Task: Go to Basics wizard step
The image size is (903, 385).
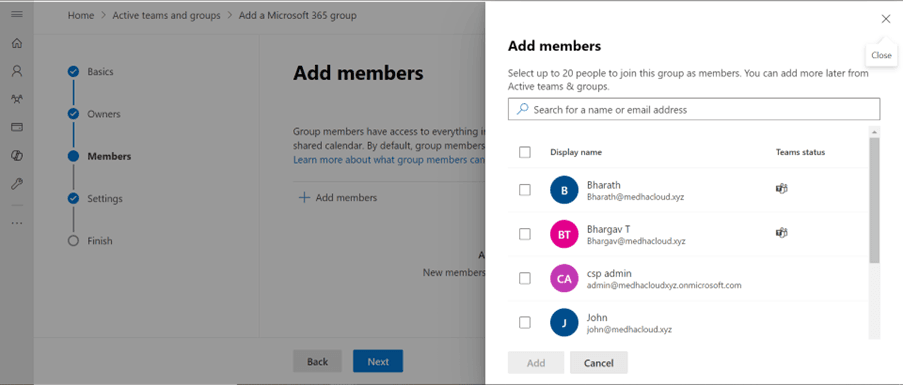Action: click(90, 72)
